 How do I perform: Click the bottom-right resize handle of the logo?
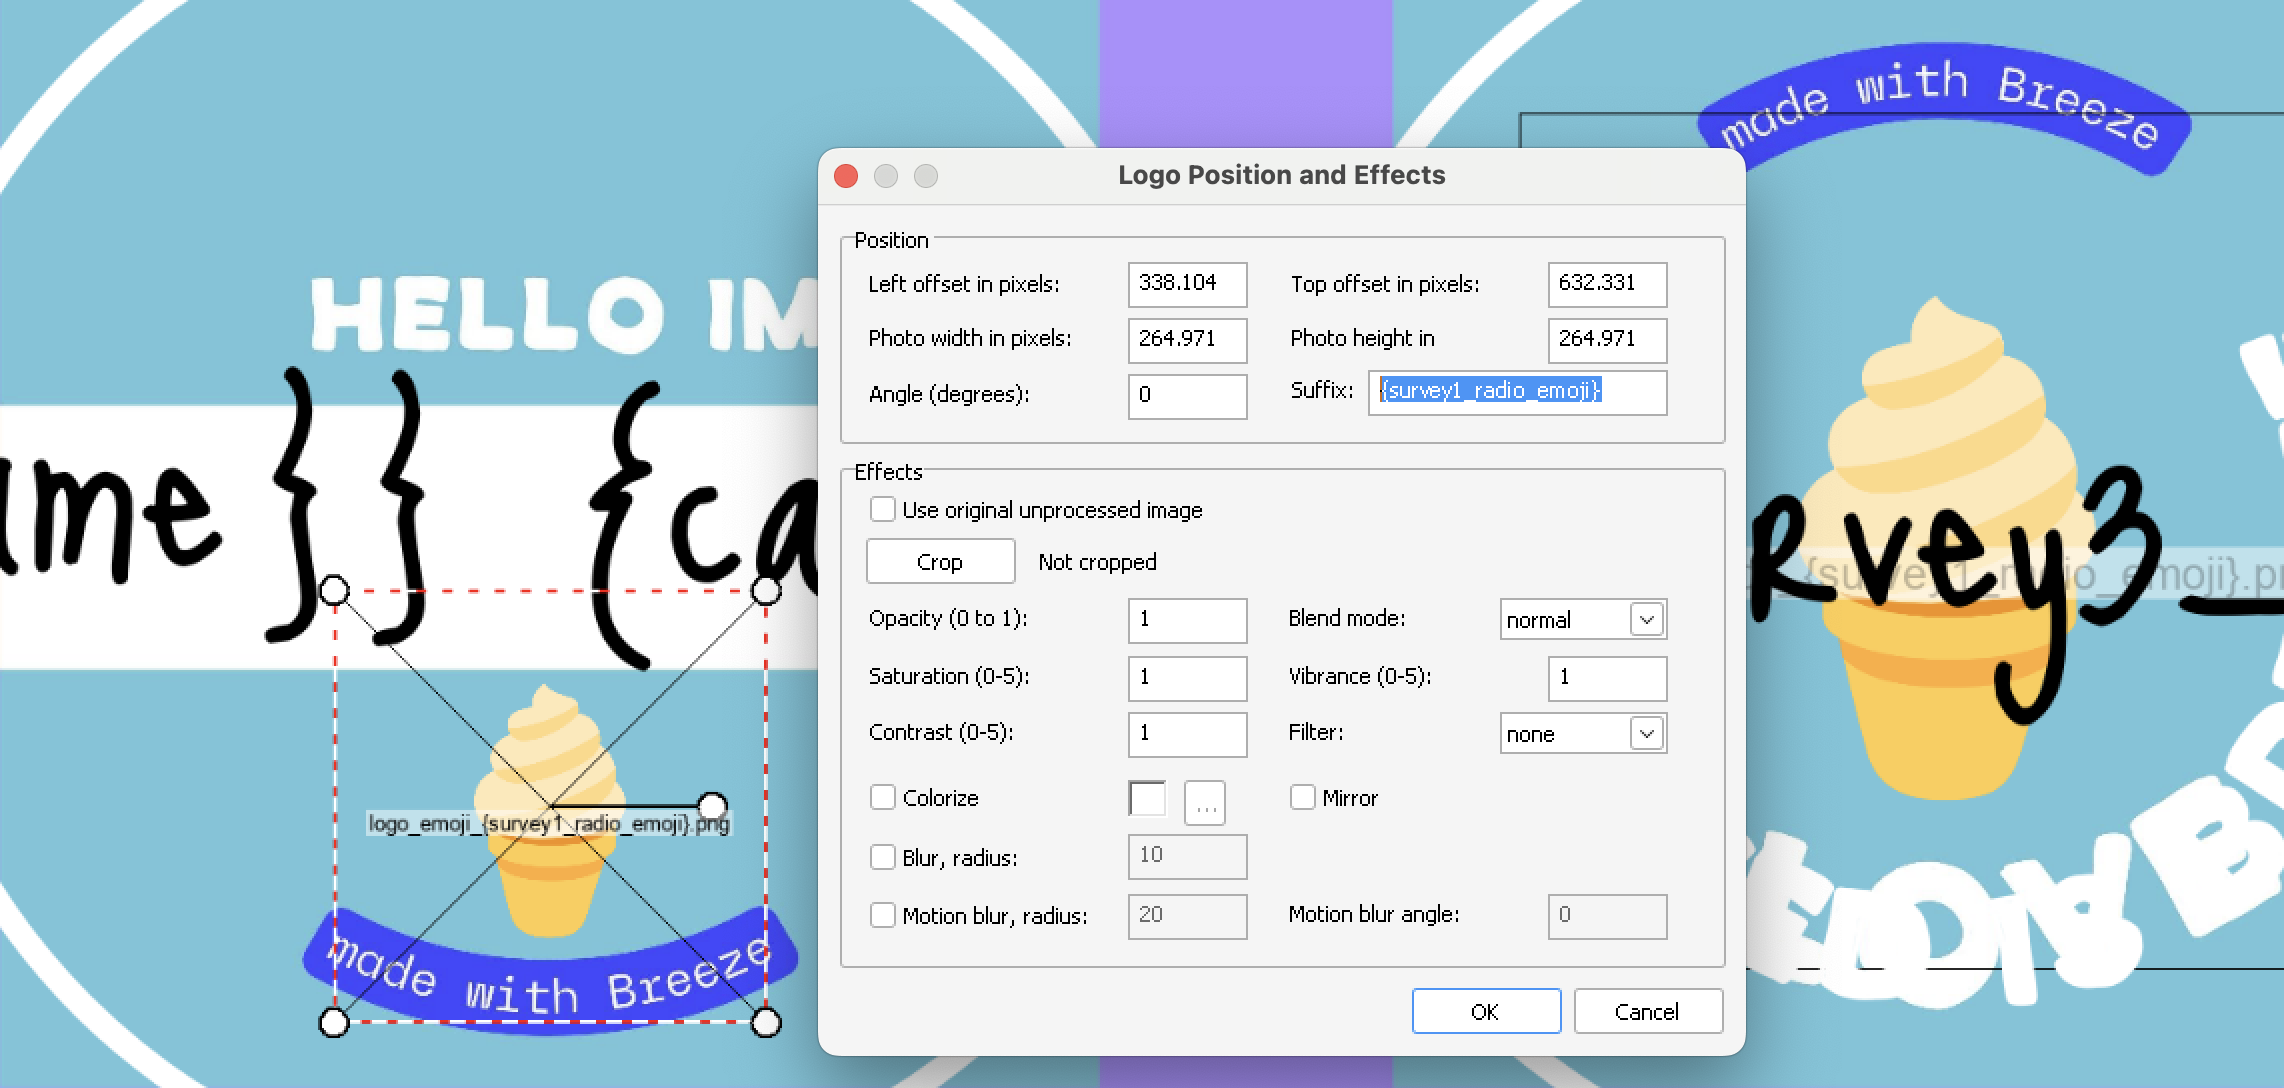click(x=766, y=1022)
